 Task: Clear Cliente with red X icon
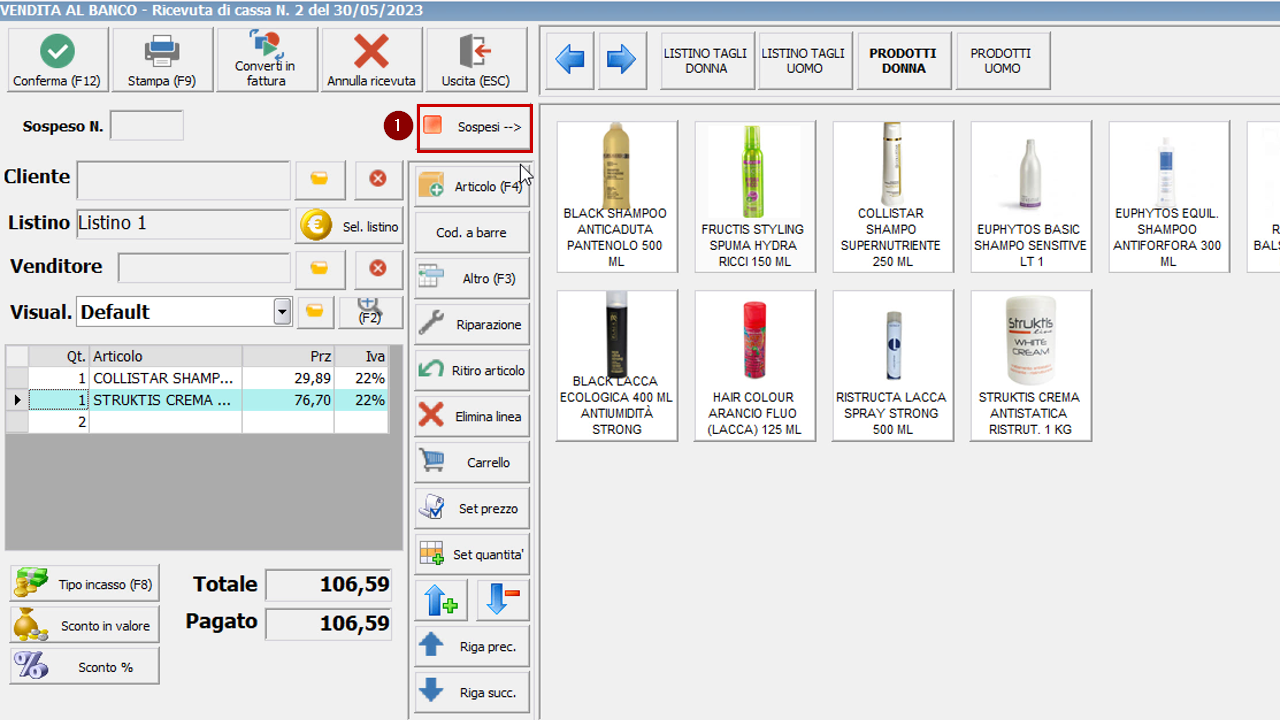378,179
